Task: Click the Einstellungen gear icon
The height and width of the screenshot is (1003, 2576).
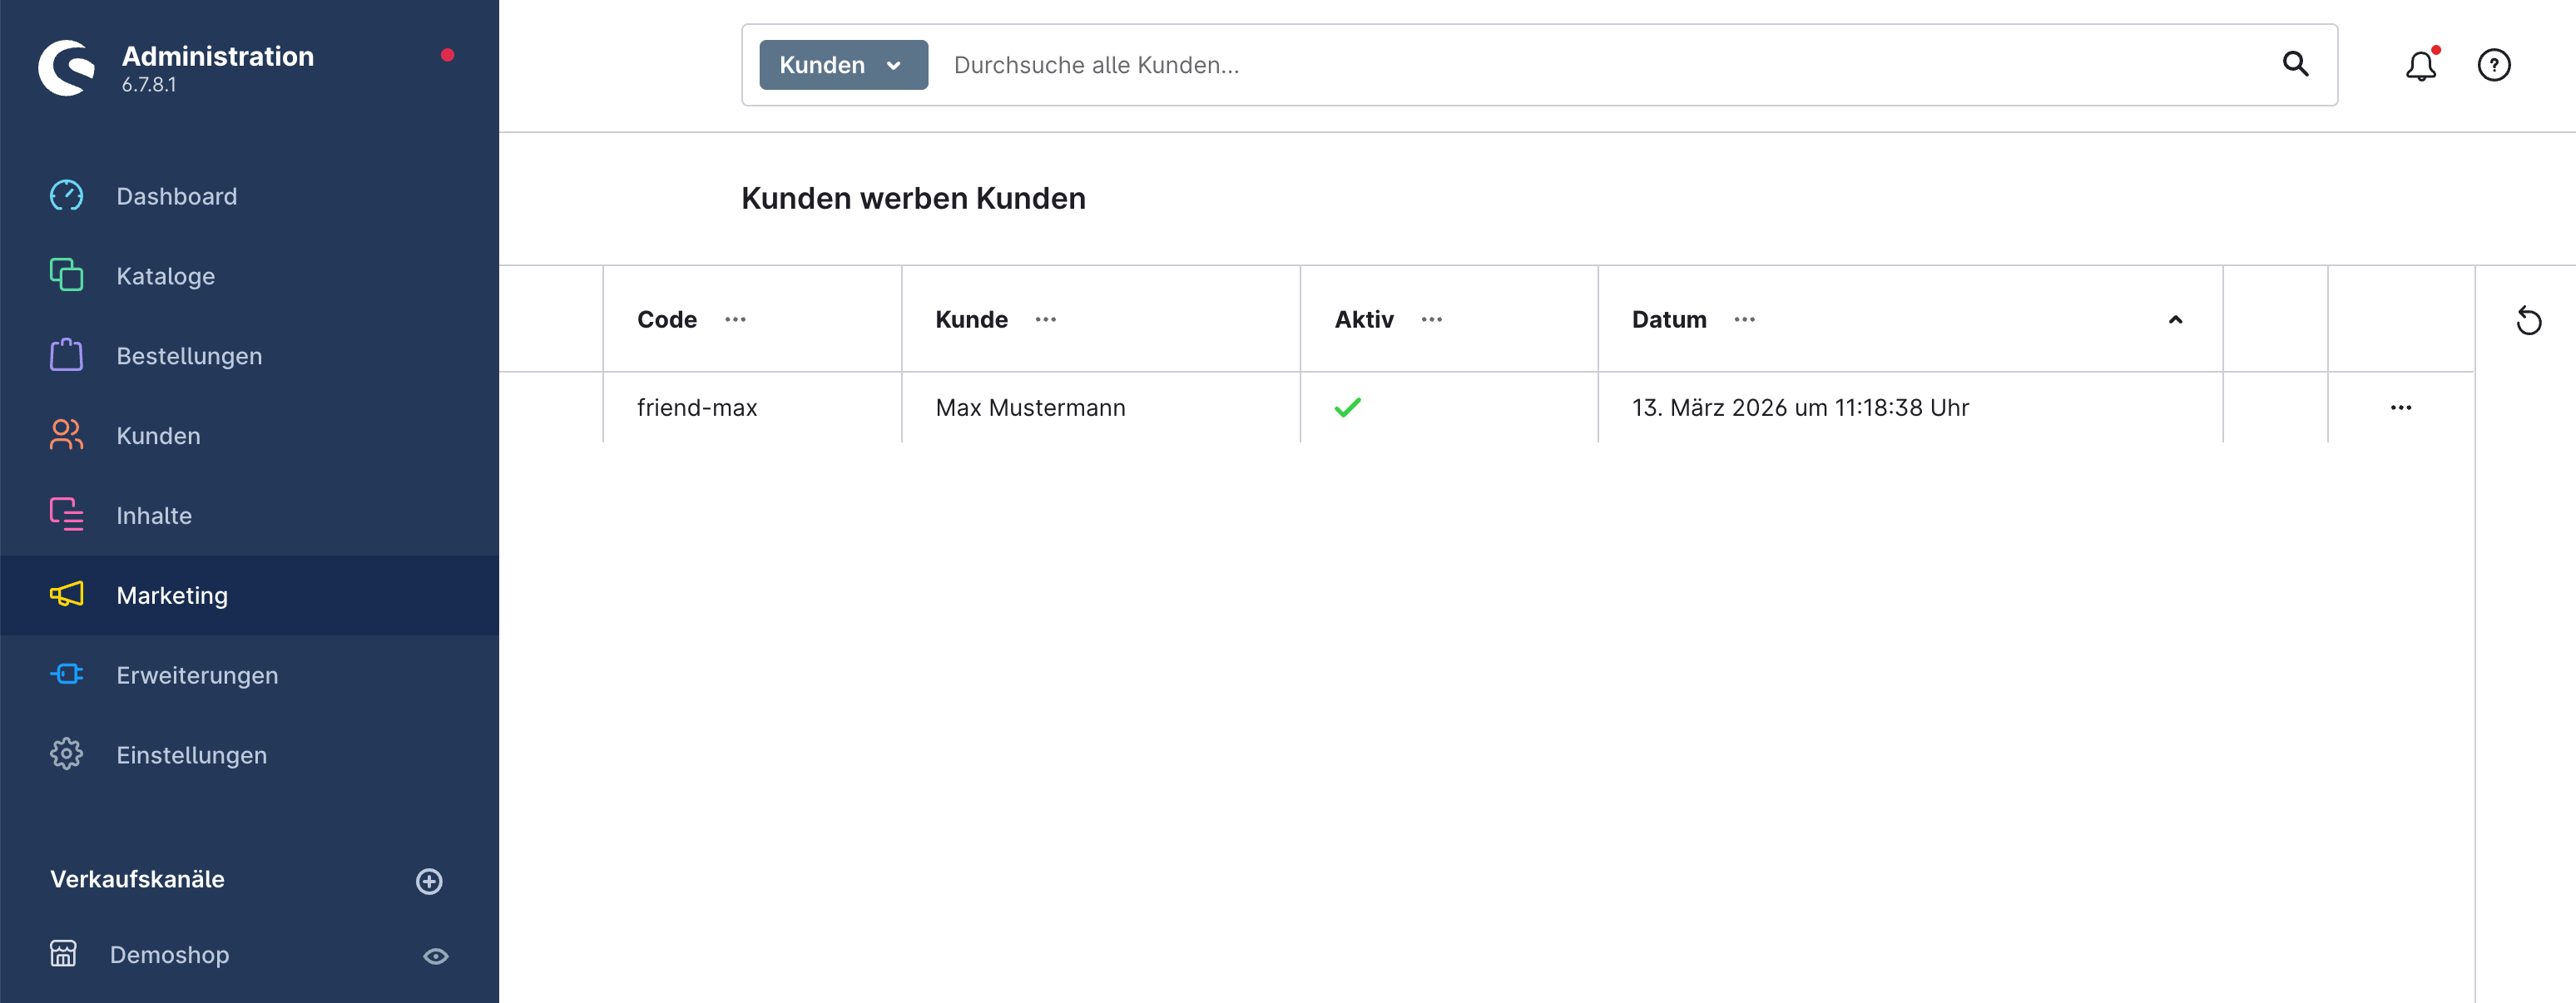Action: click(66, 754)
